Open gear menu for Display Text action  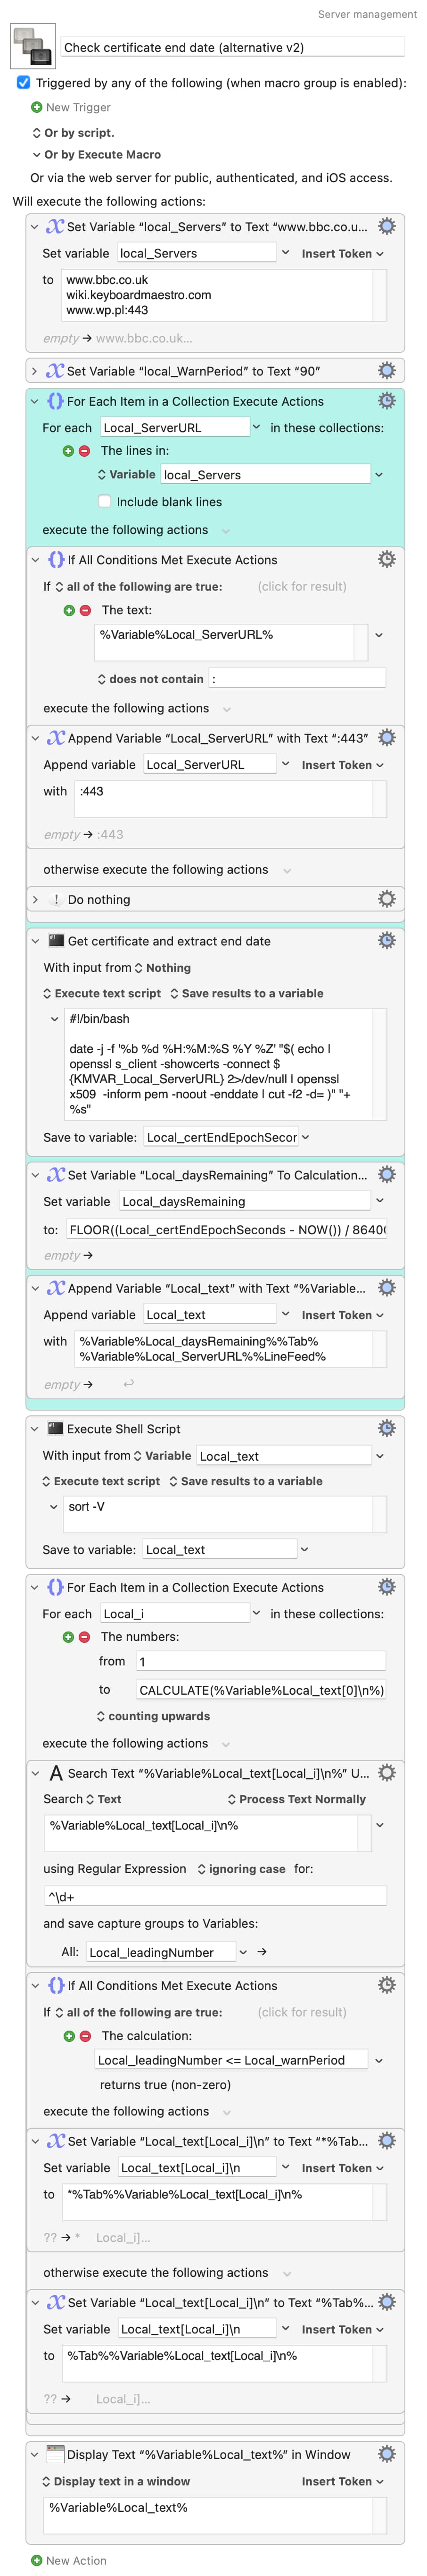click(x=387, y=2454)
